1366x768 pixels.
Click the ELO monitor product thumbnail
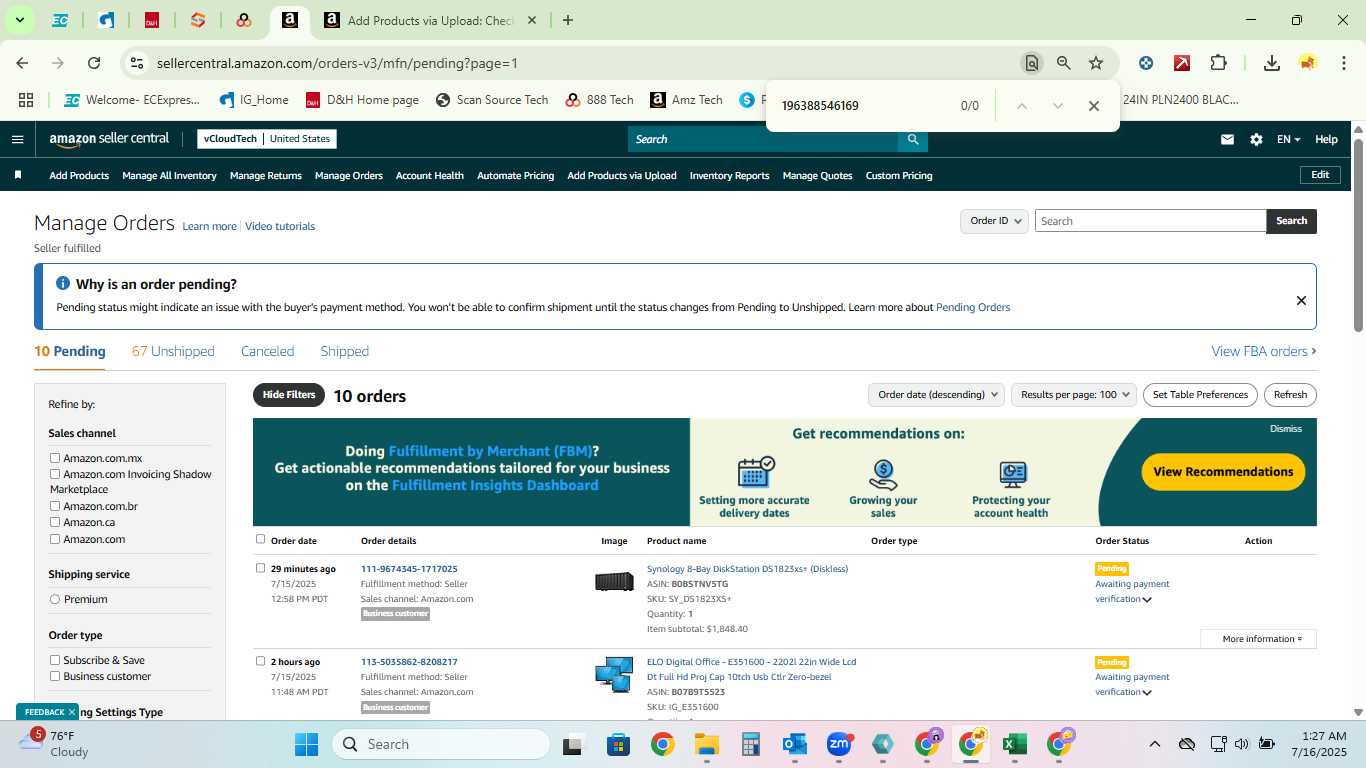point(614,675)
